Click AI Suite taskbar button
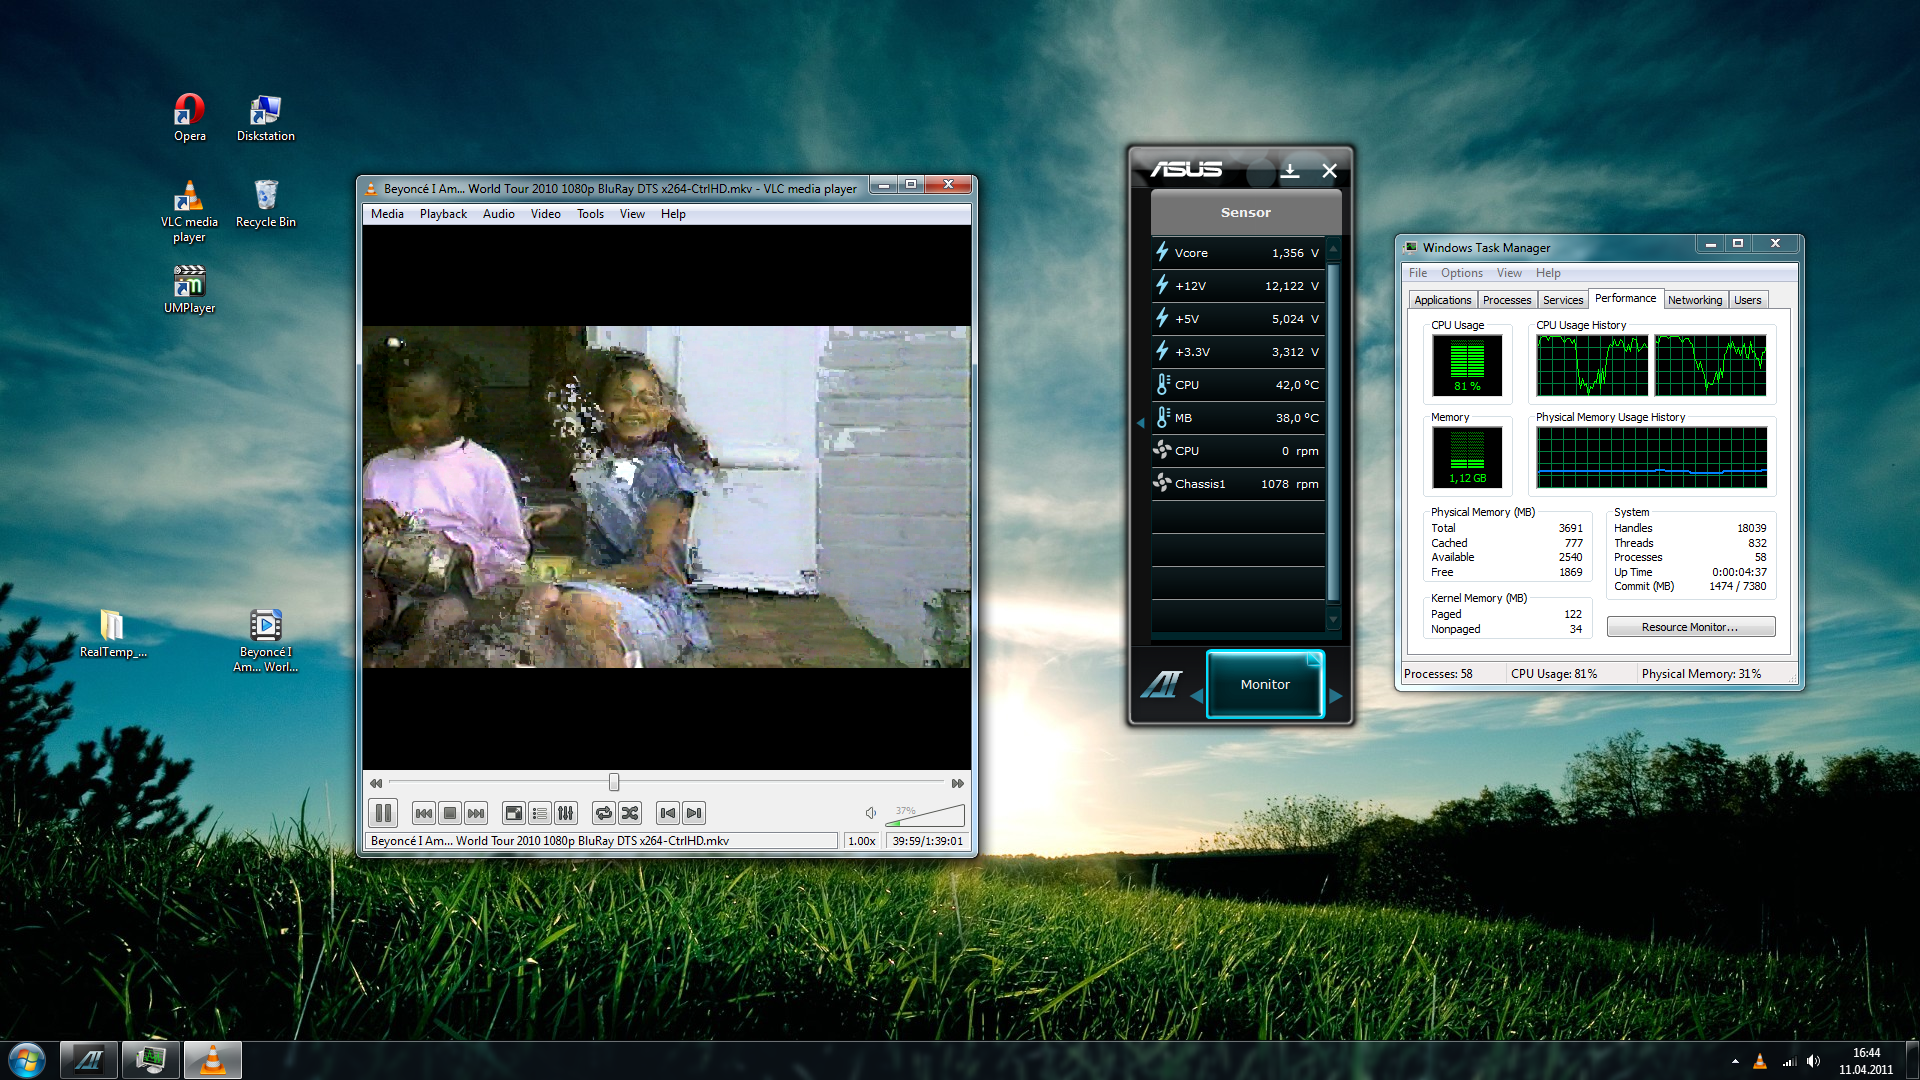 89,1060
